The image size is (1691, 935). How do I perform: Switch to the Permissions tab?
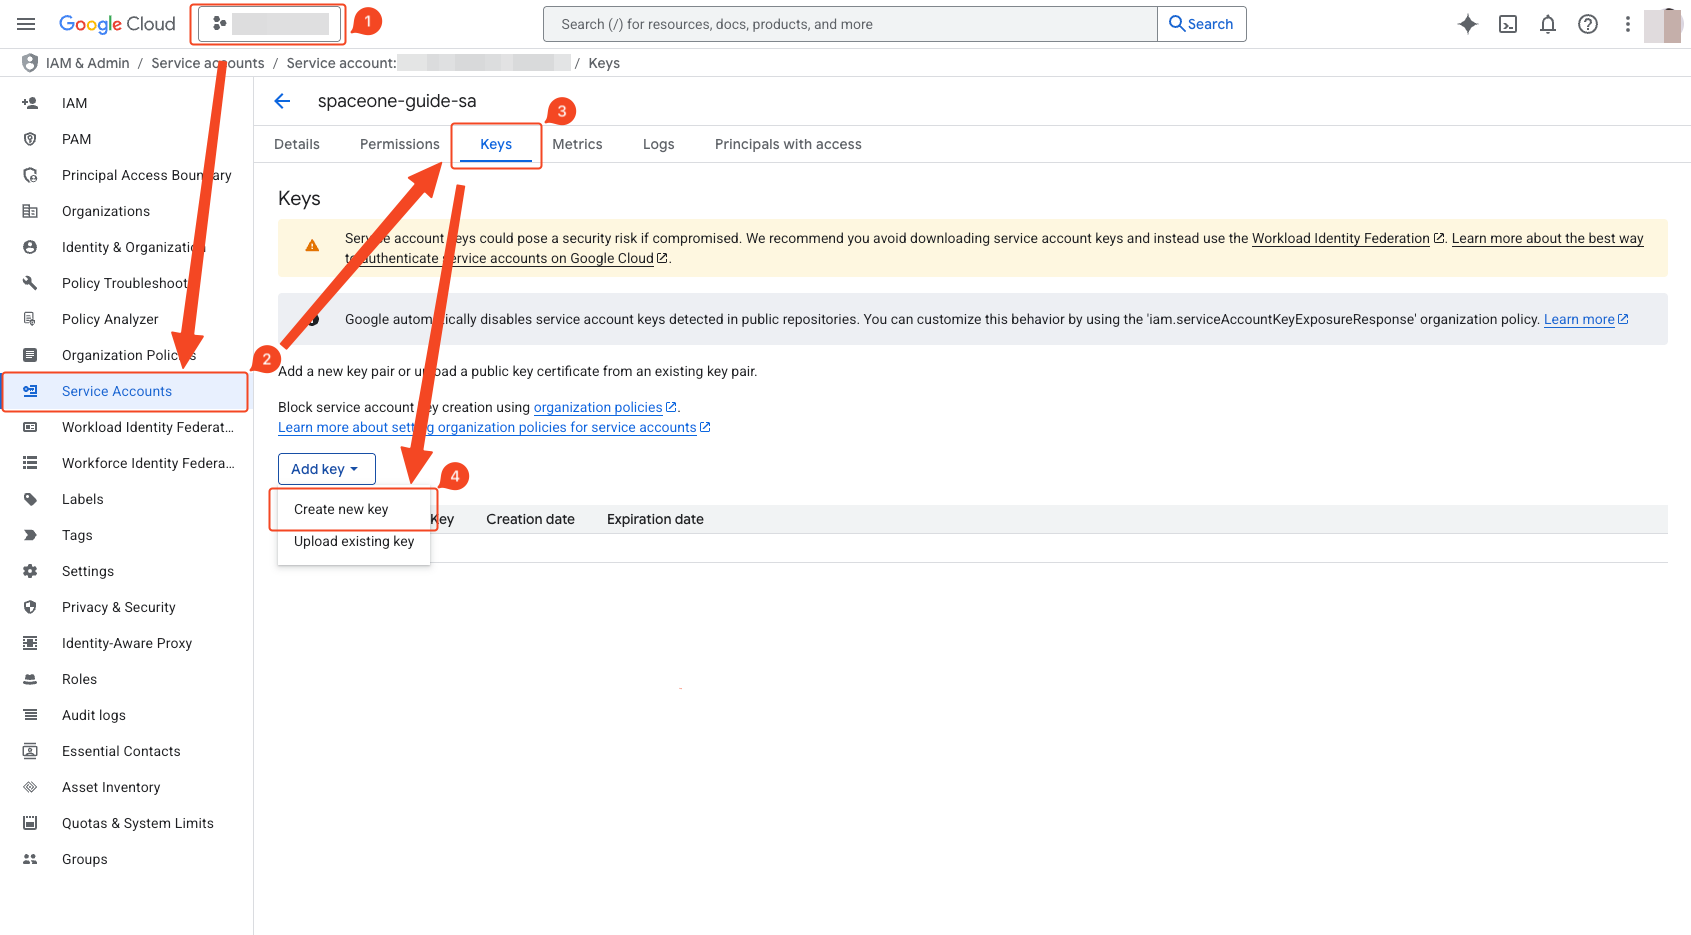coord(400,144)
